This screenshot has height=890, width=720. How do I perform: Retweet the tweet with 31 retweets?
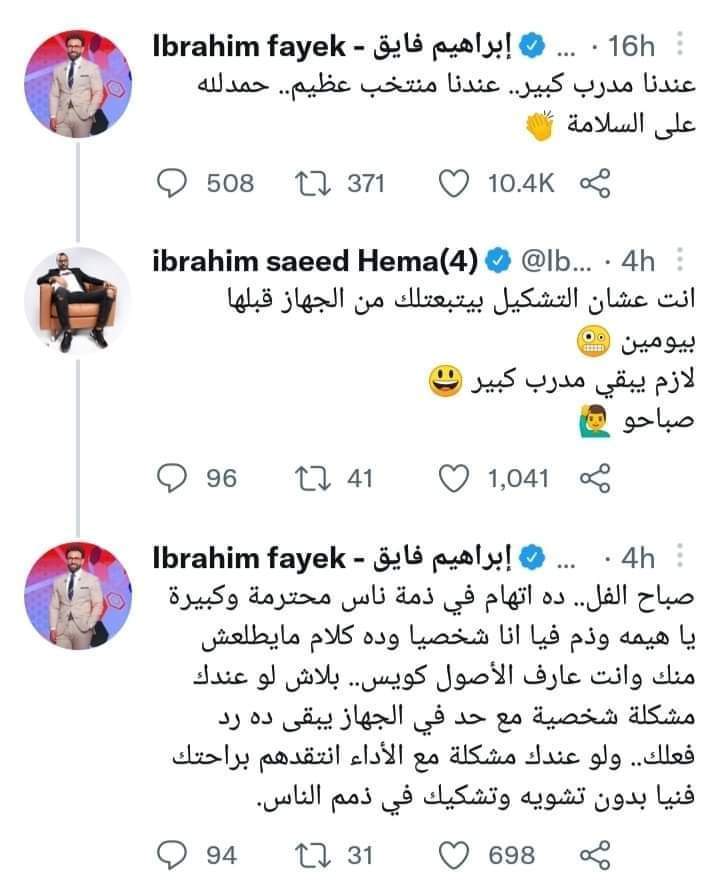[x=305, y=855]
